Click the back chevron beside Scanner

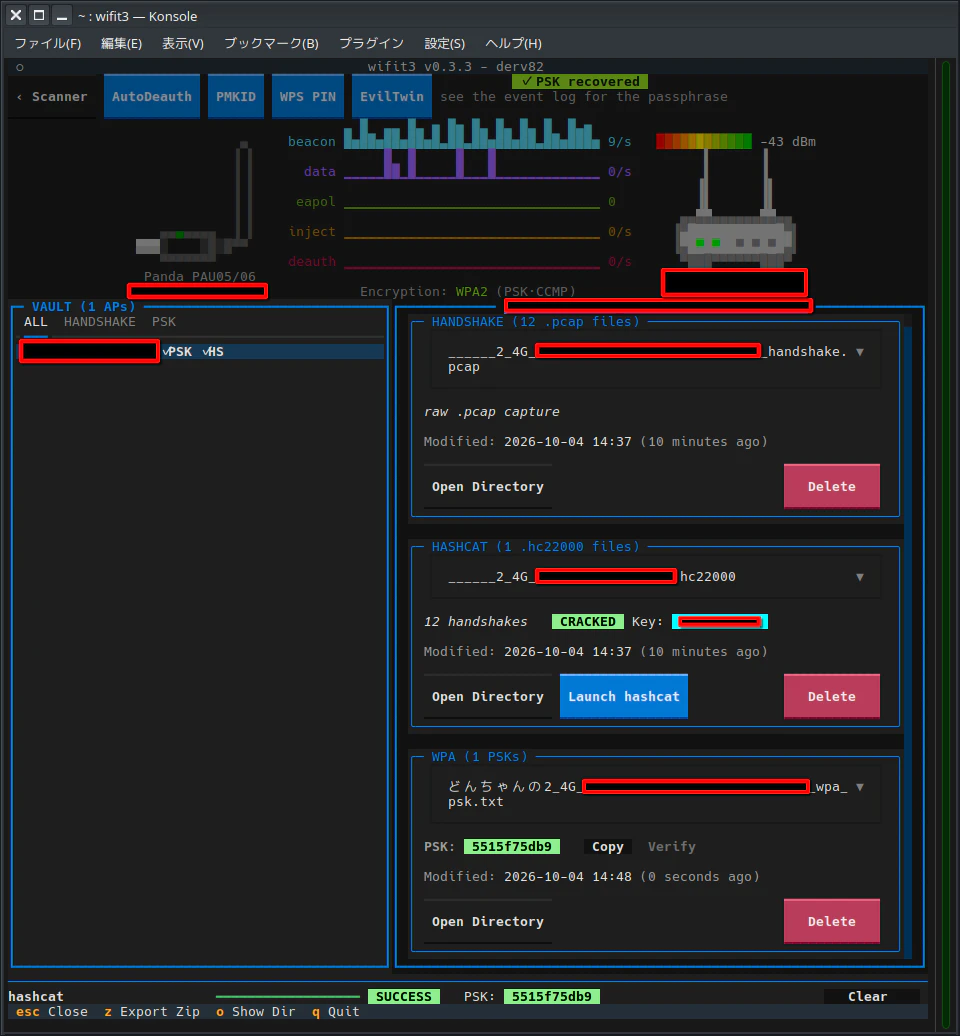pyautogui.click(x=19, y=97)
